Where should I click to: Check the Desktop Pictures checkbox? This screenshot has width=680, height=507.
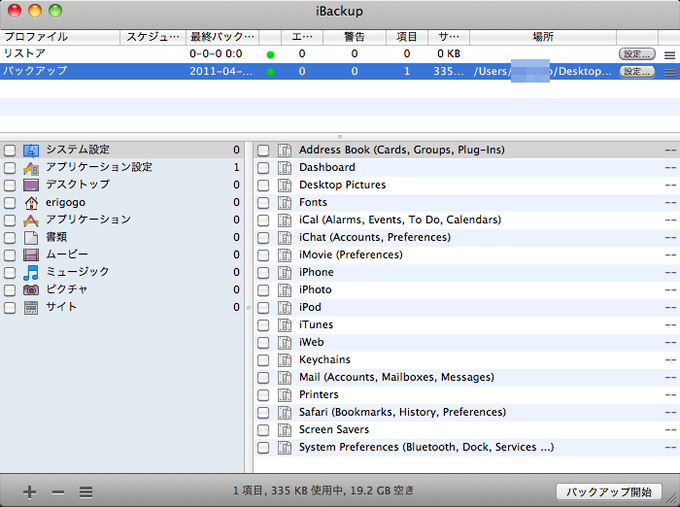click(263, 186)
